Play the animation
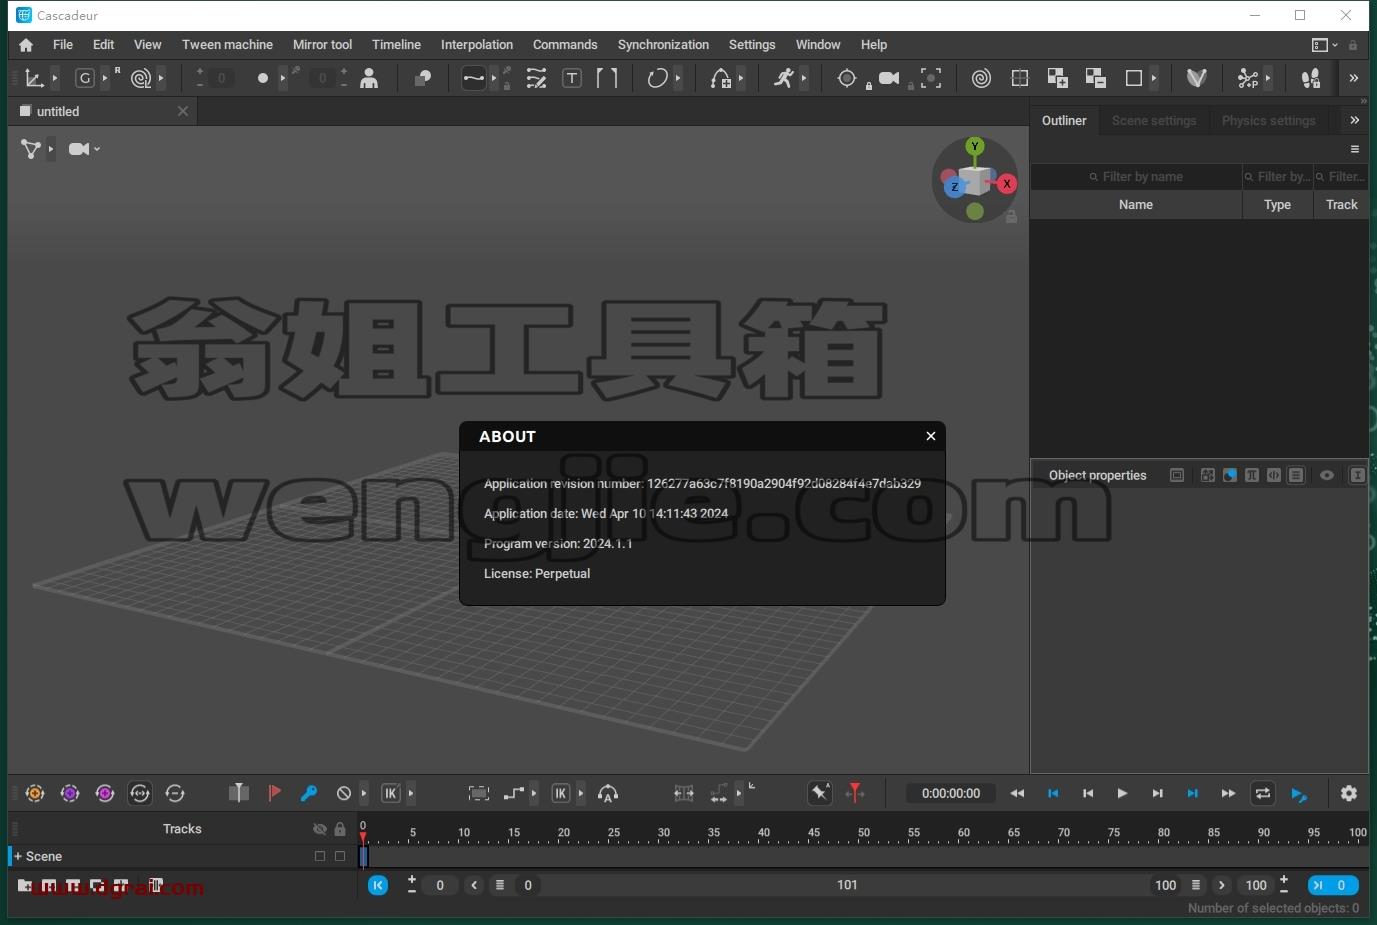 click(1122, 793)
